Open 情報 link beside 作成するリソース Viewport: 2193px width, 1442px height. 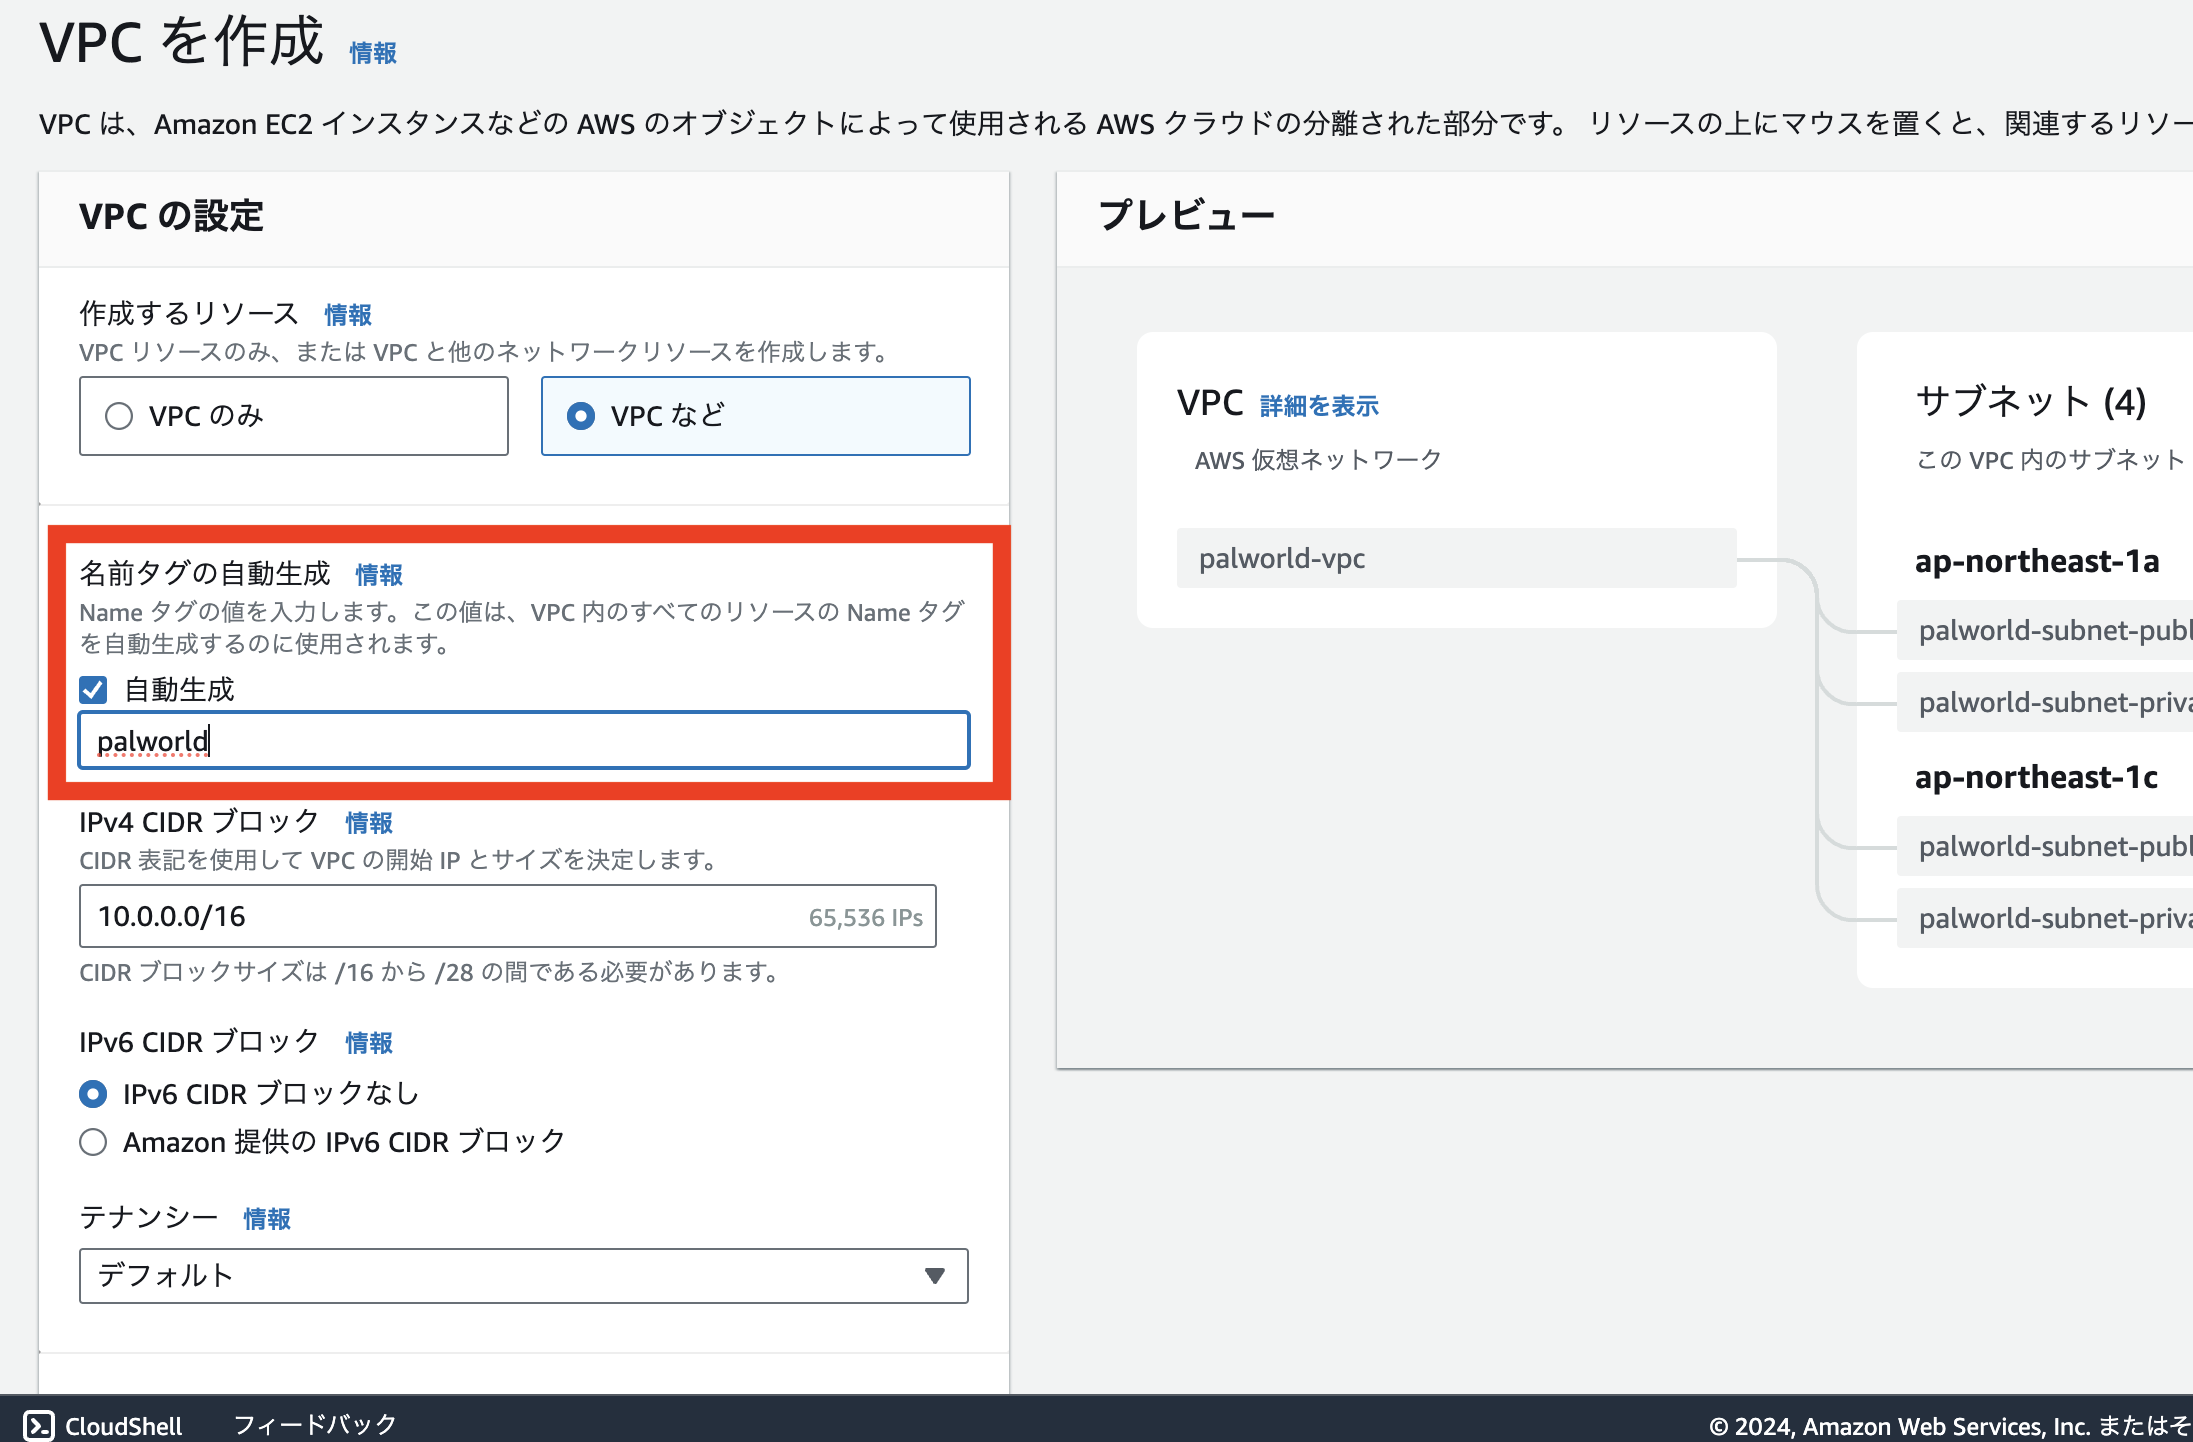pos(348,315)
